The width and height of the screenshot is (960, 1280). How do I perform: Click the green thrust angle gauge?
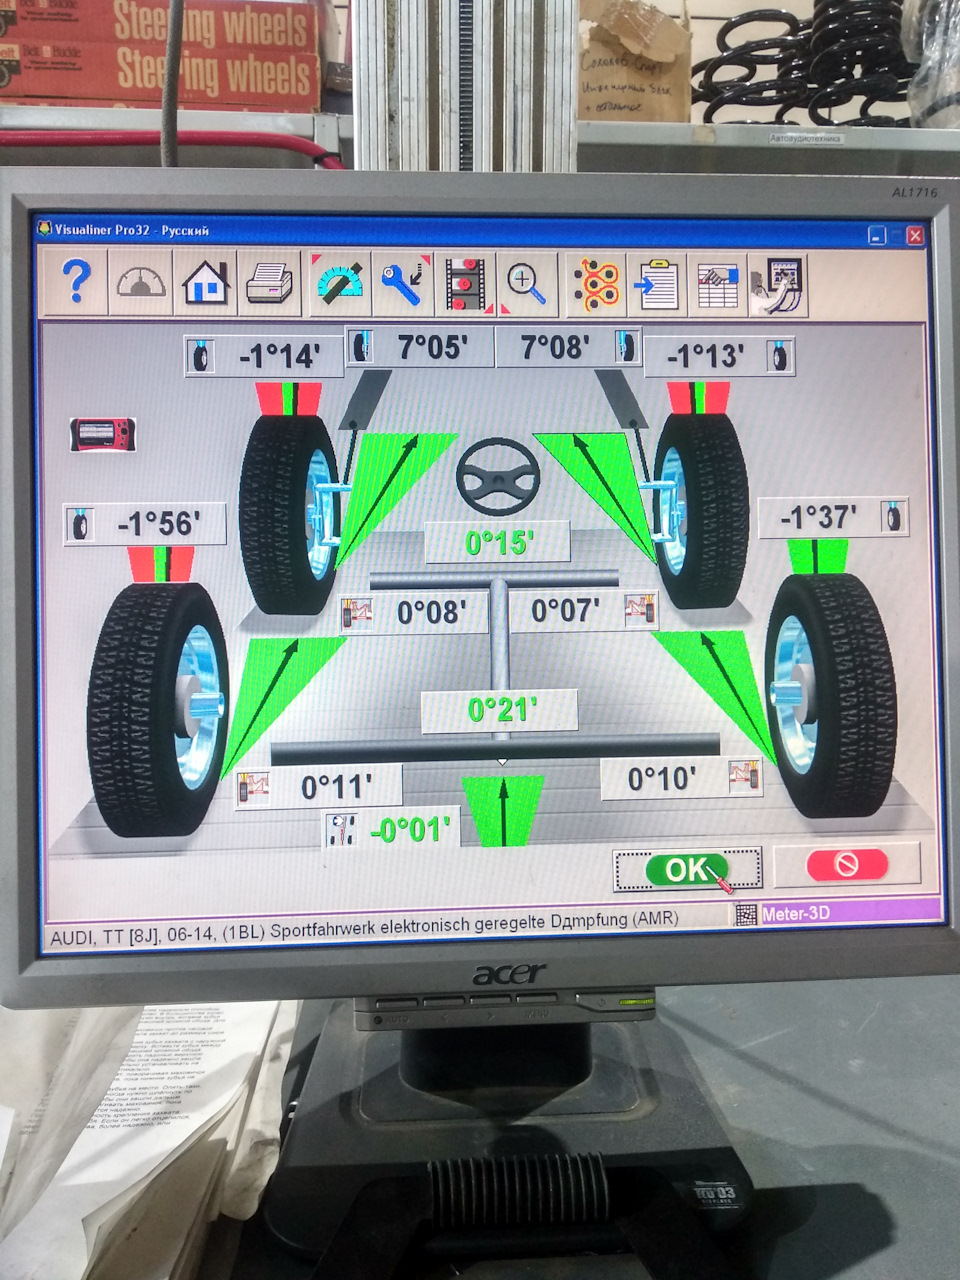pos(503,810)
